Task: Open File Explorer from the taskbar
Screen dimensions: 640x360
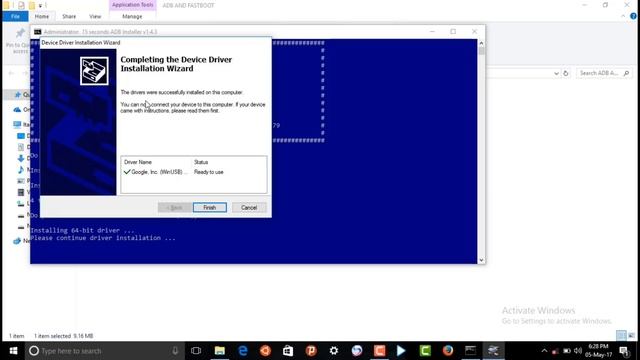Action: coord(220,351)
